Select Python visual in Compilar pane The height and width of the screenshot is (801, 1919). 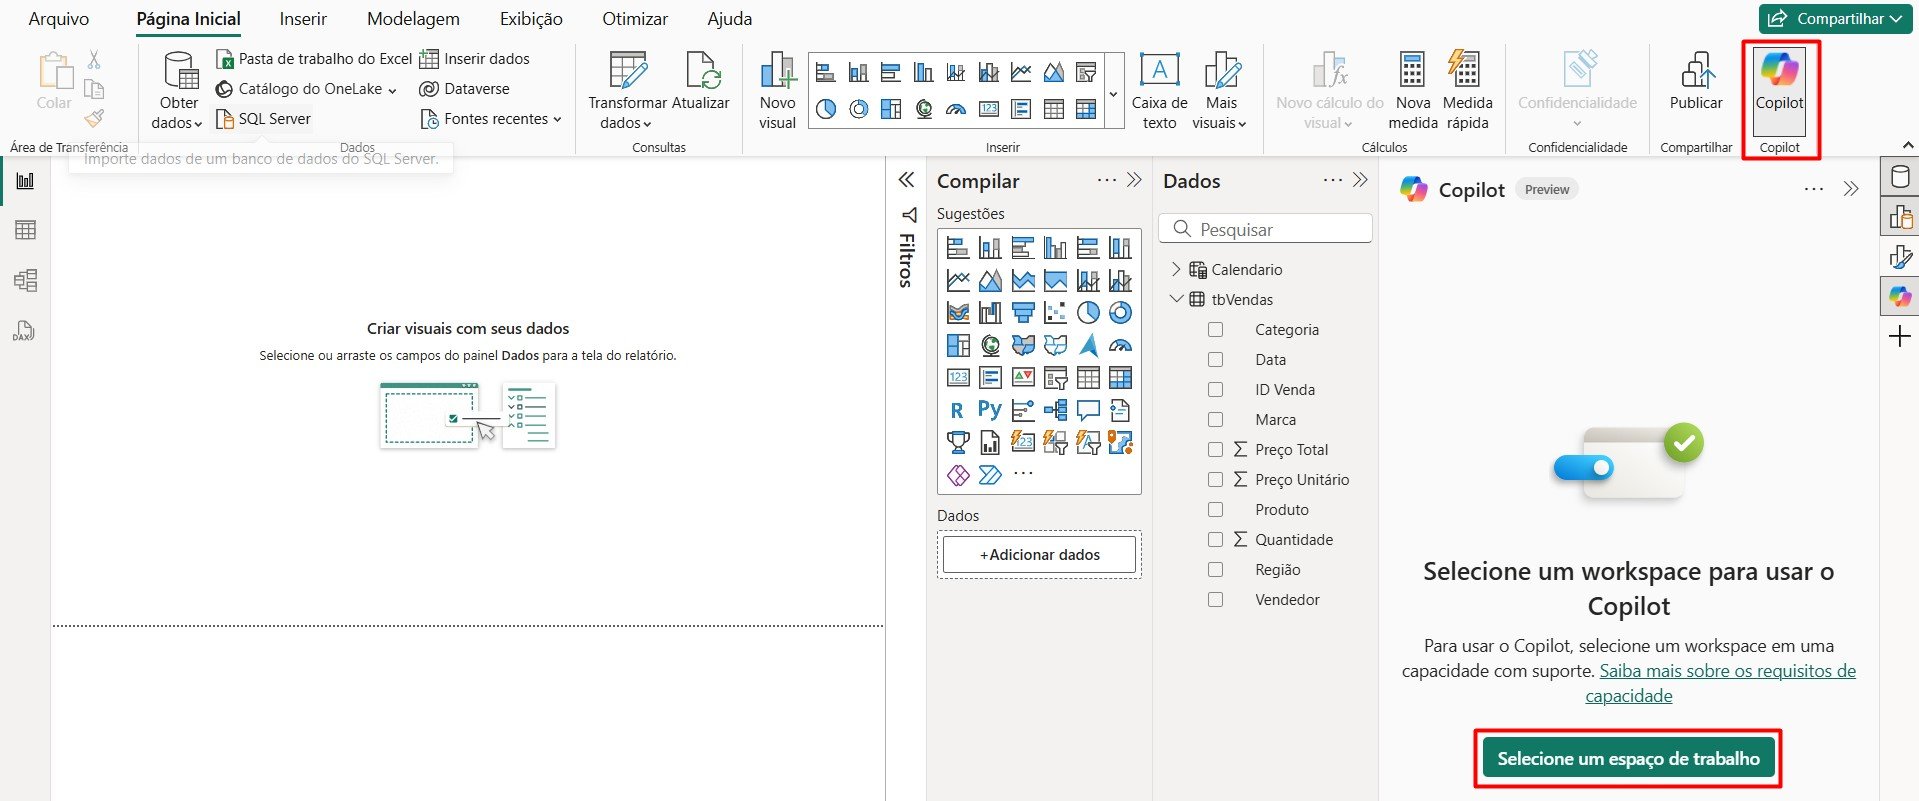click(990, 410)
